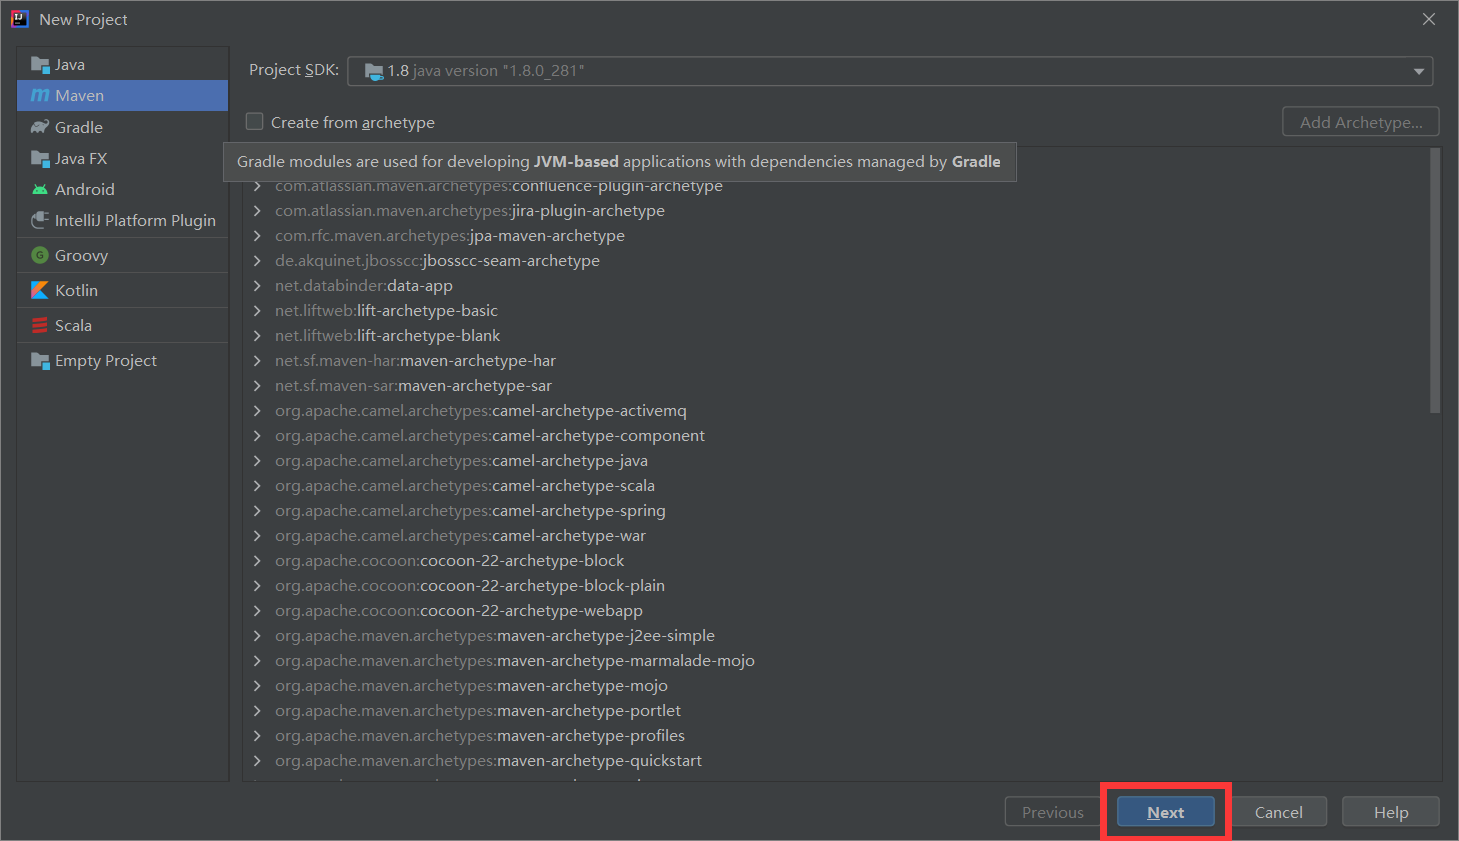Select Empty Project type
The image size is (1459, 841).
122,360
